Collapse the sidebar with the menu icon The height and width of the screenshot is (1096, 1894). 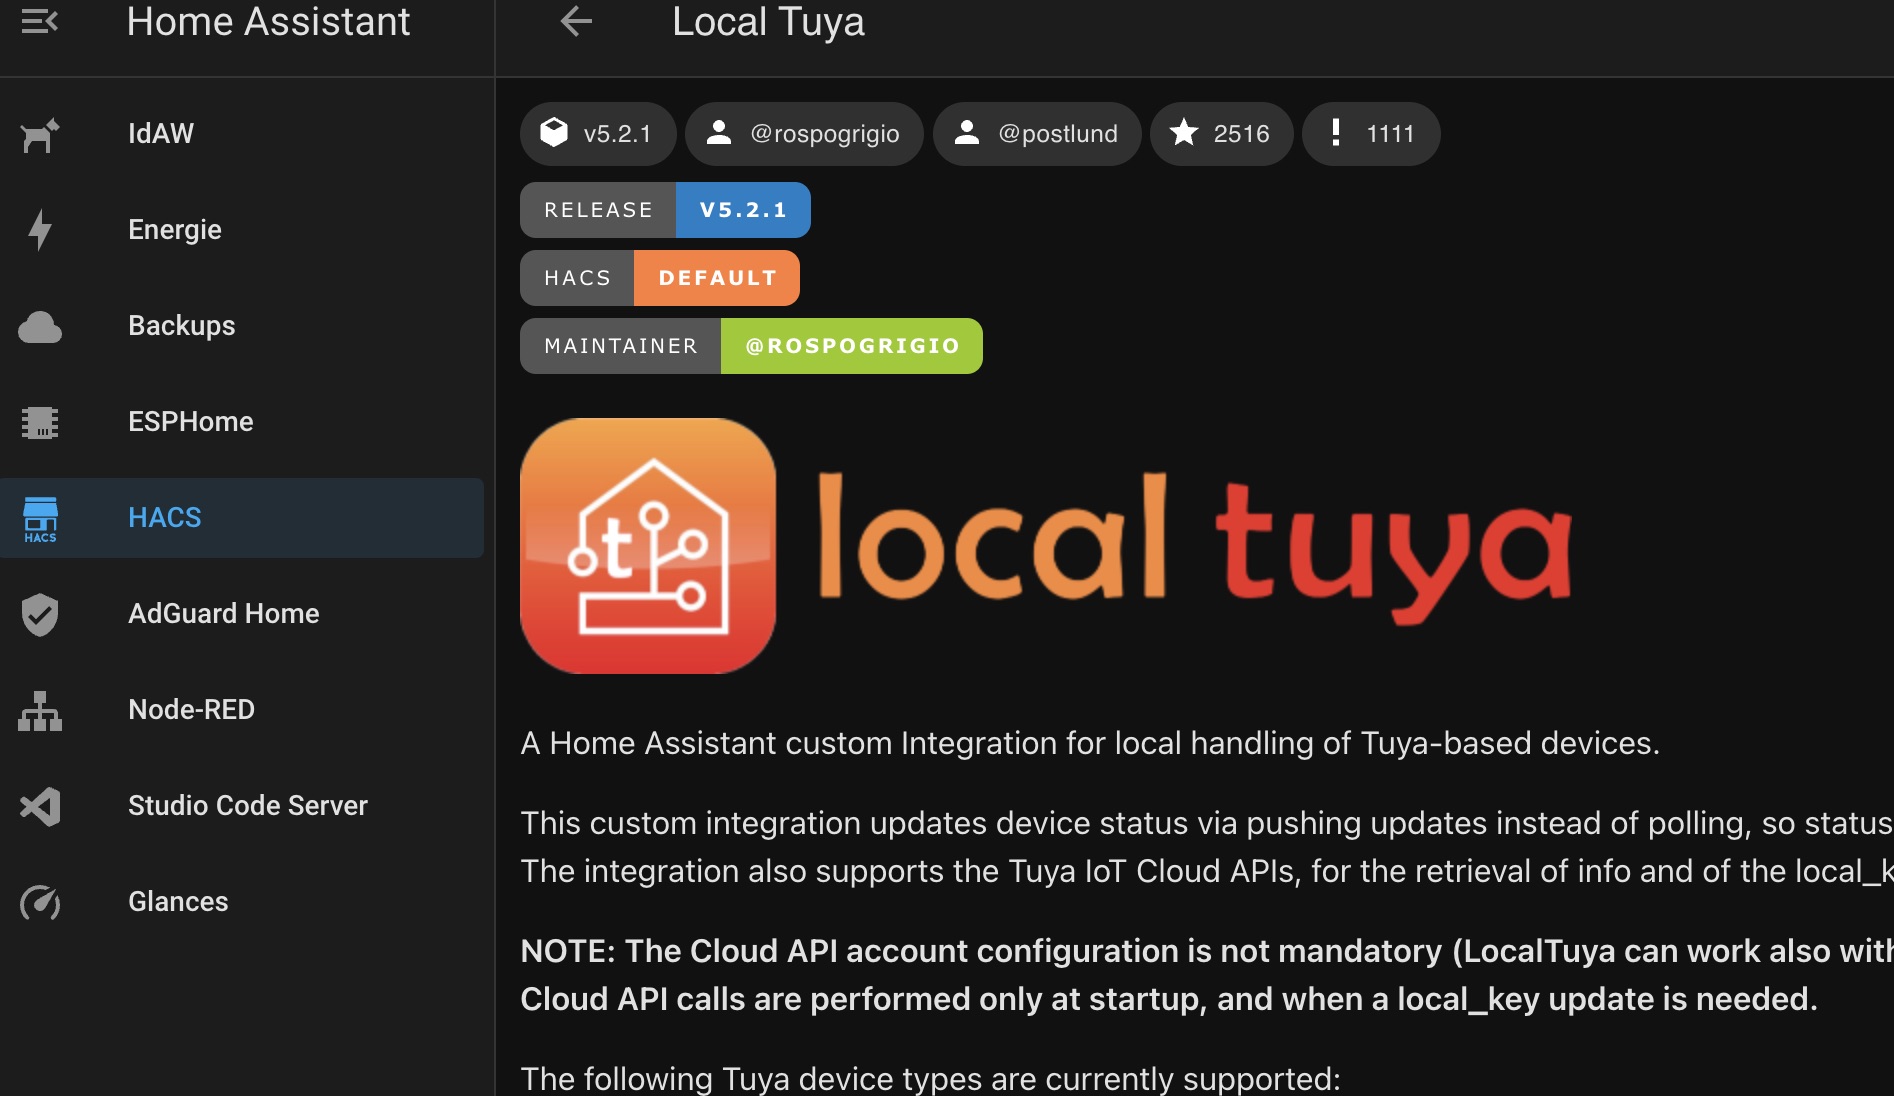coord(40,21)
